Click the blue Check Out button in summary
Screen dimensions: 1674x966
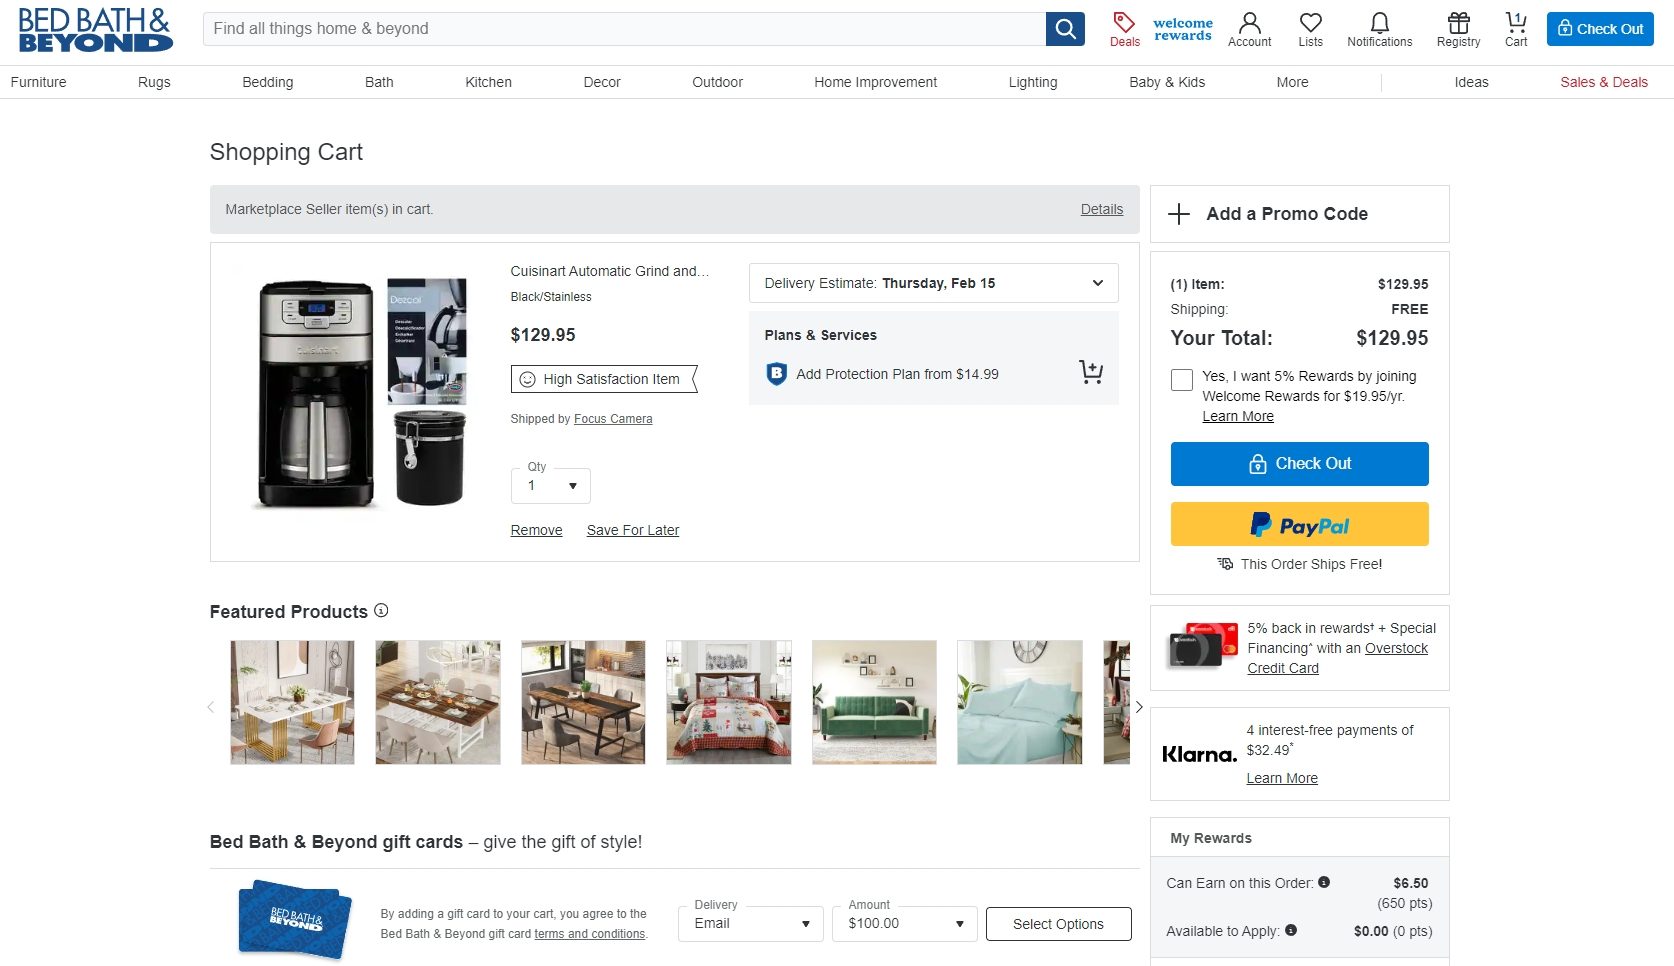pyautogui.click(x=1299, y=464)
